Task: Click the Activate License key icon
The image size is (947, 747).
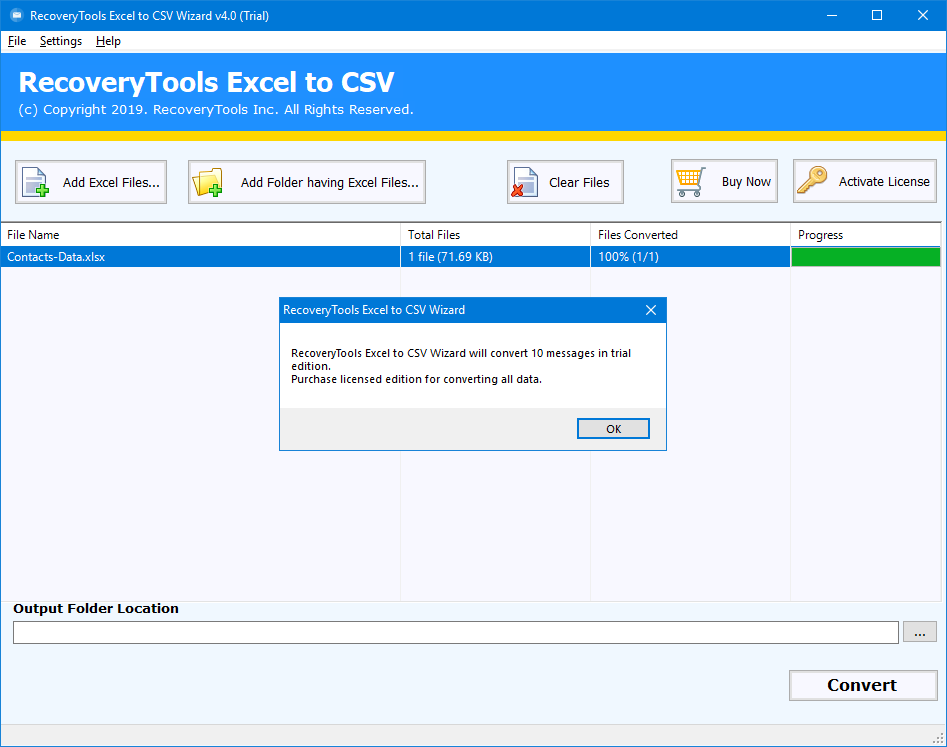Action: pos(812,180)
